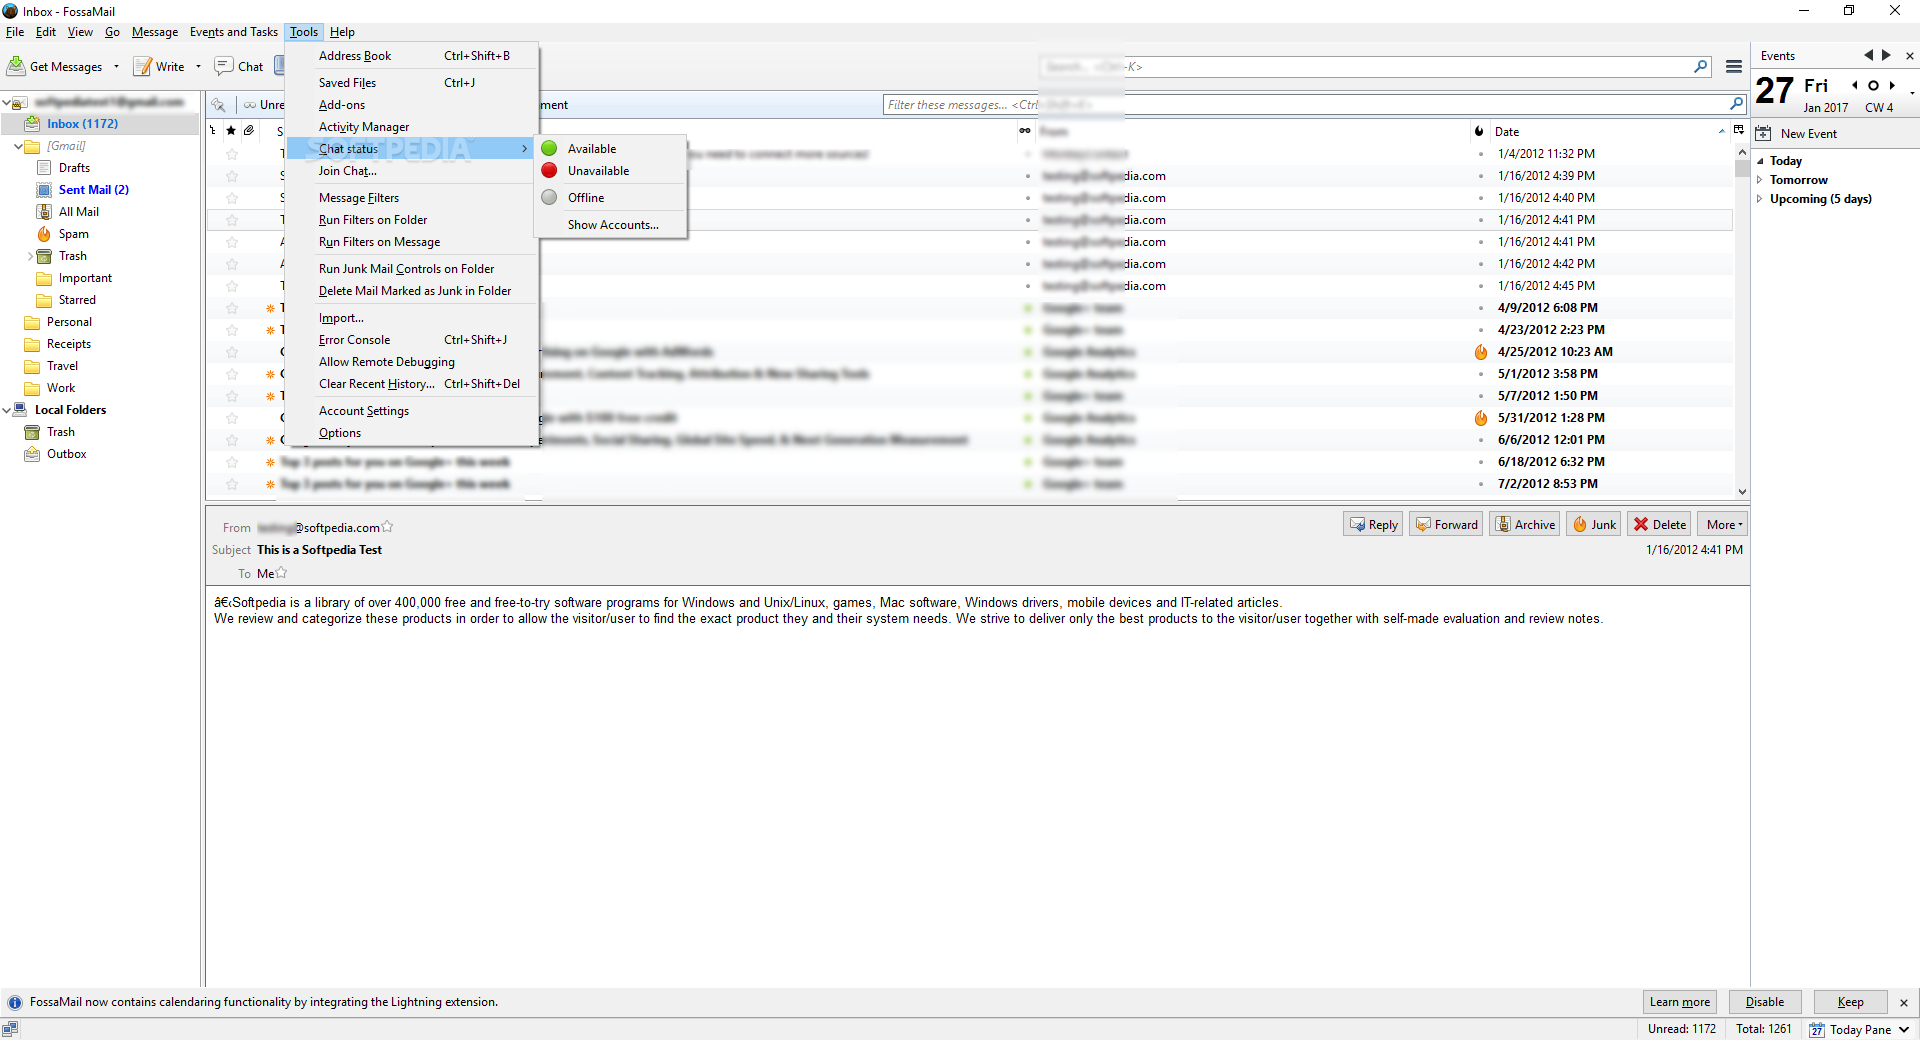Screen dimensions: 1920x1040
Task: Click Show Accounts... in chat submenu
Action: pos(611,225)
